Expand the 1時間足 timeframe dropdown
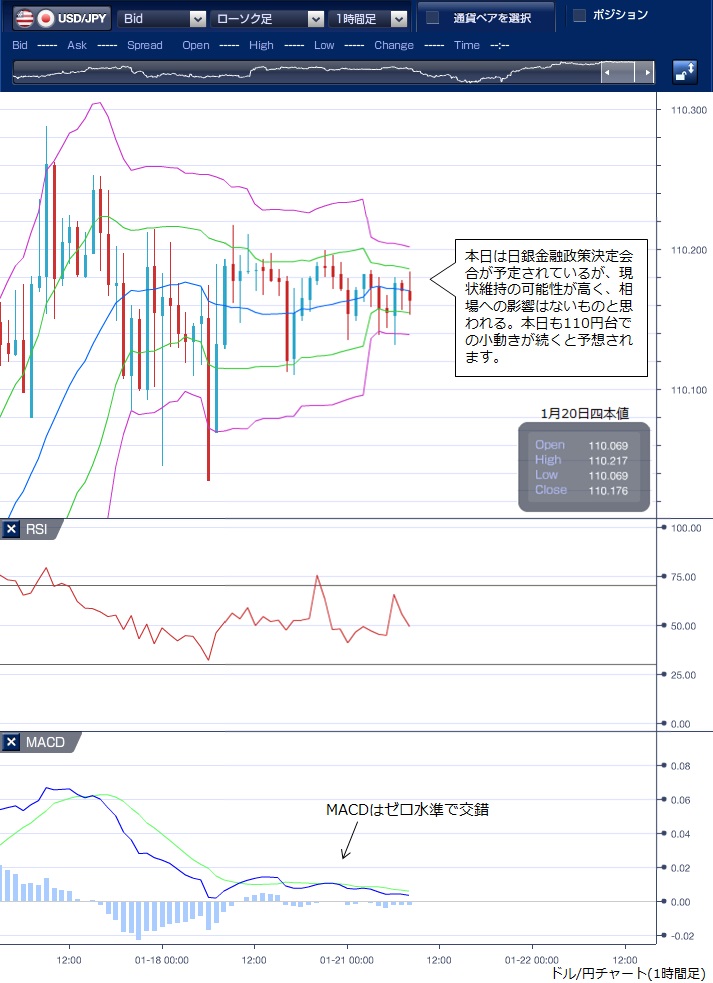713x983 pixels. pos(399,19)
